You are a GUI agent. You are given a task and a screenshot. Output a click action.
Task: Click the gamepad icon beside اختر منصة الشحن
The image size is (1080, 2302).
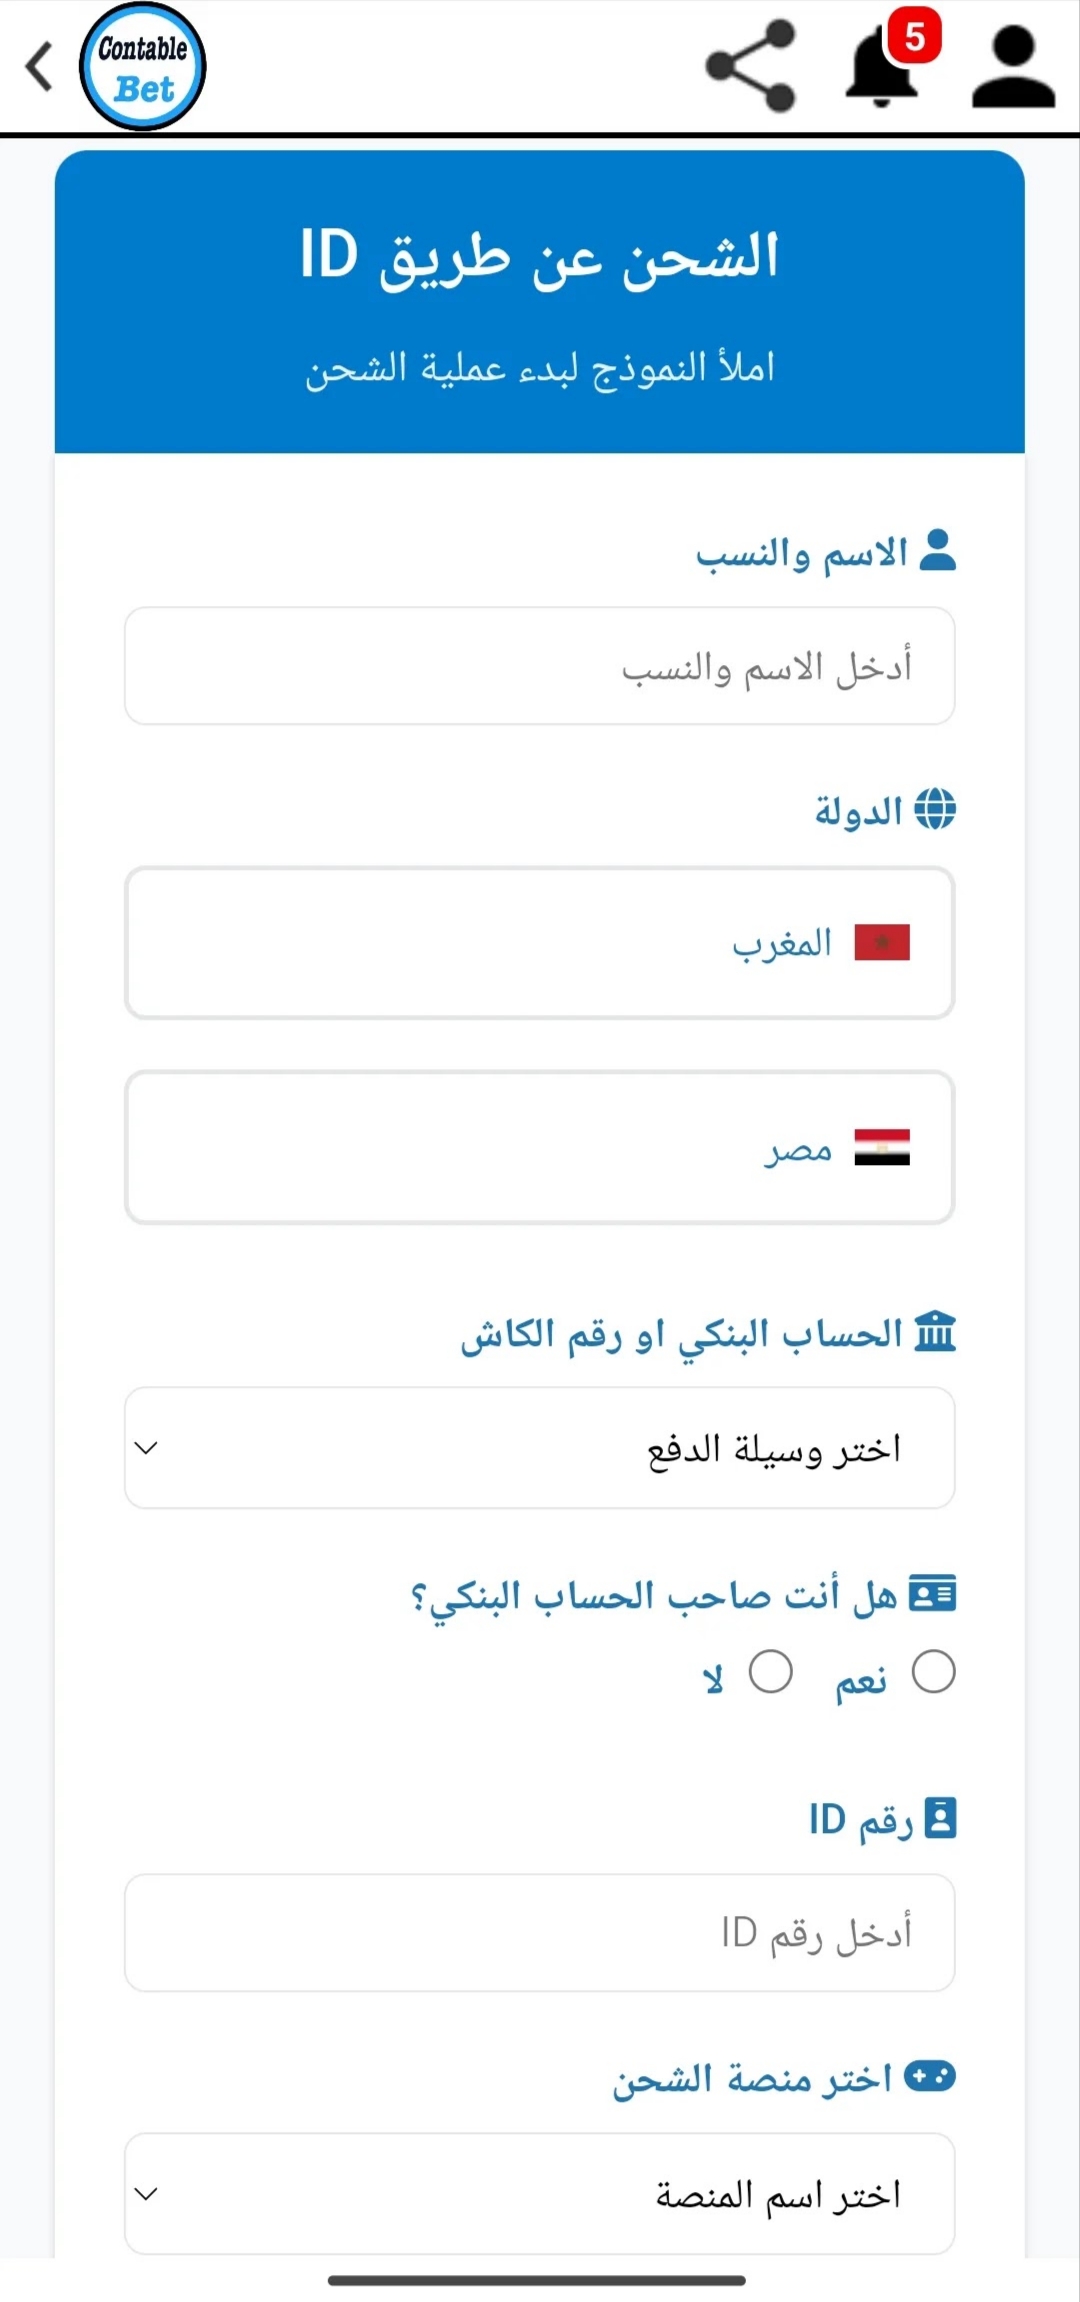[x=930, y=2077]
